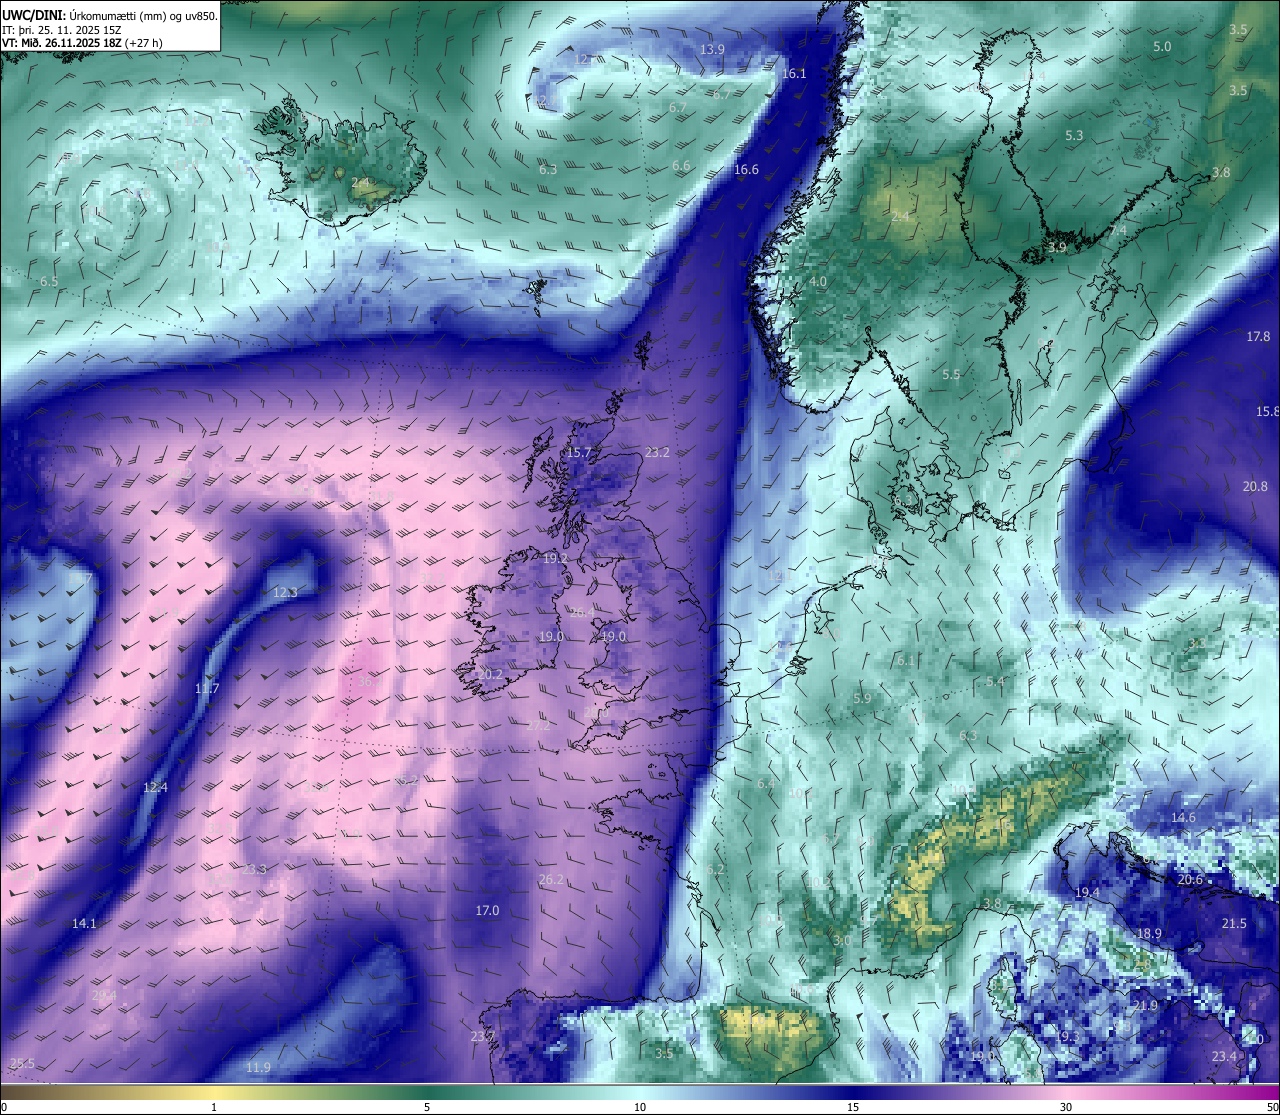
Task: Click the 6.5 value at left edge
Action: (48, 282)
